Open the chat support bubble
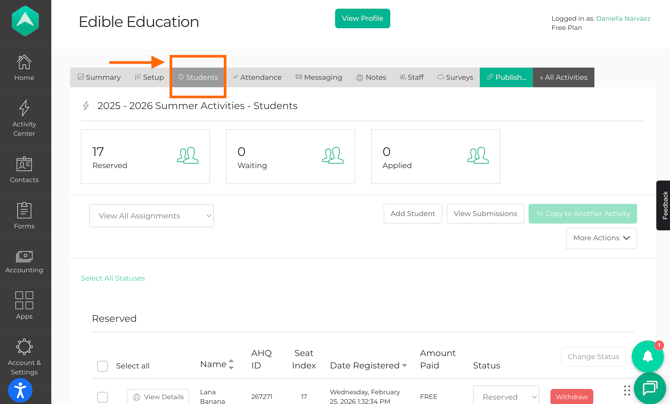 click(x=649, y=388)
